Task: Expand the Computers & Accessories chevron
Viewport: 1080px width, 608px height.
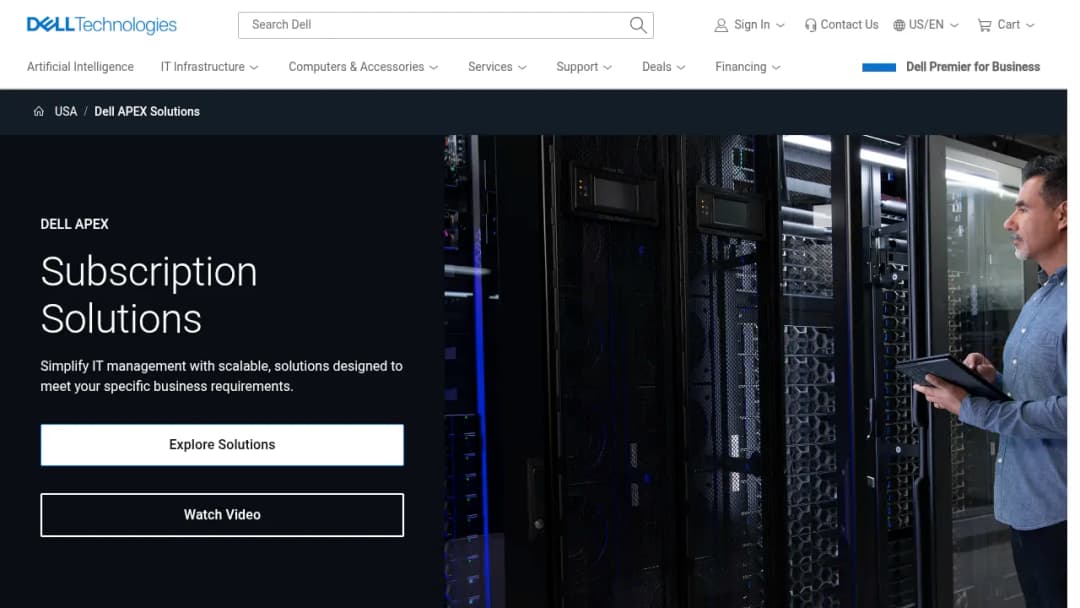Action: tap(433, 67)
